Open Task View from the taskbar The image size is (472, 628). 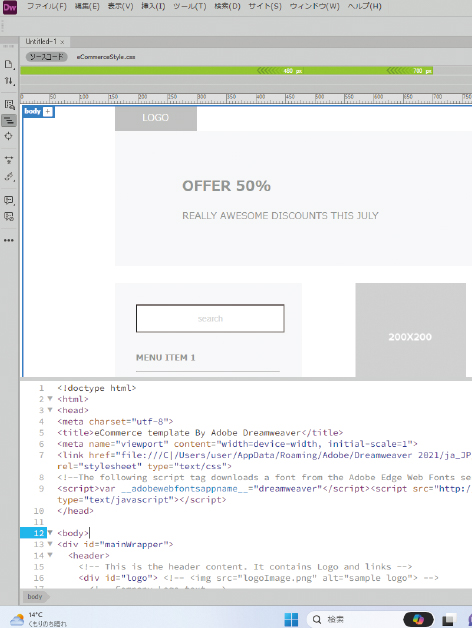click(450, 620)
